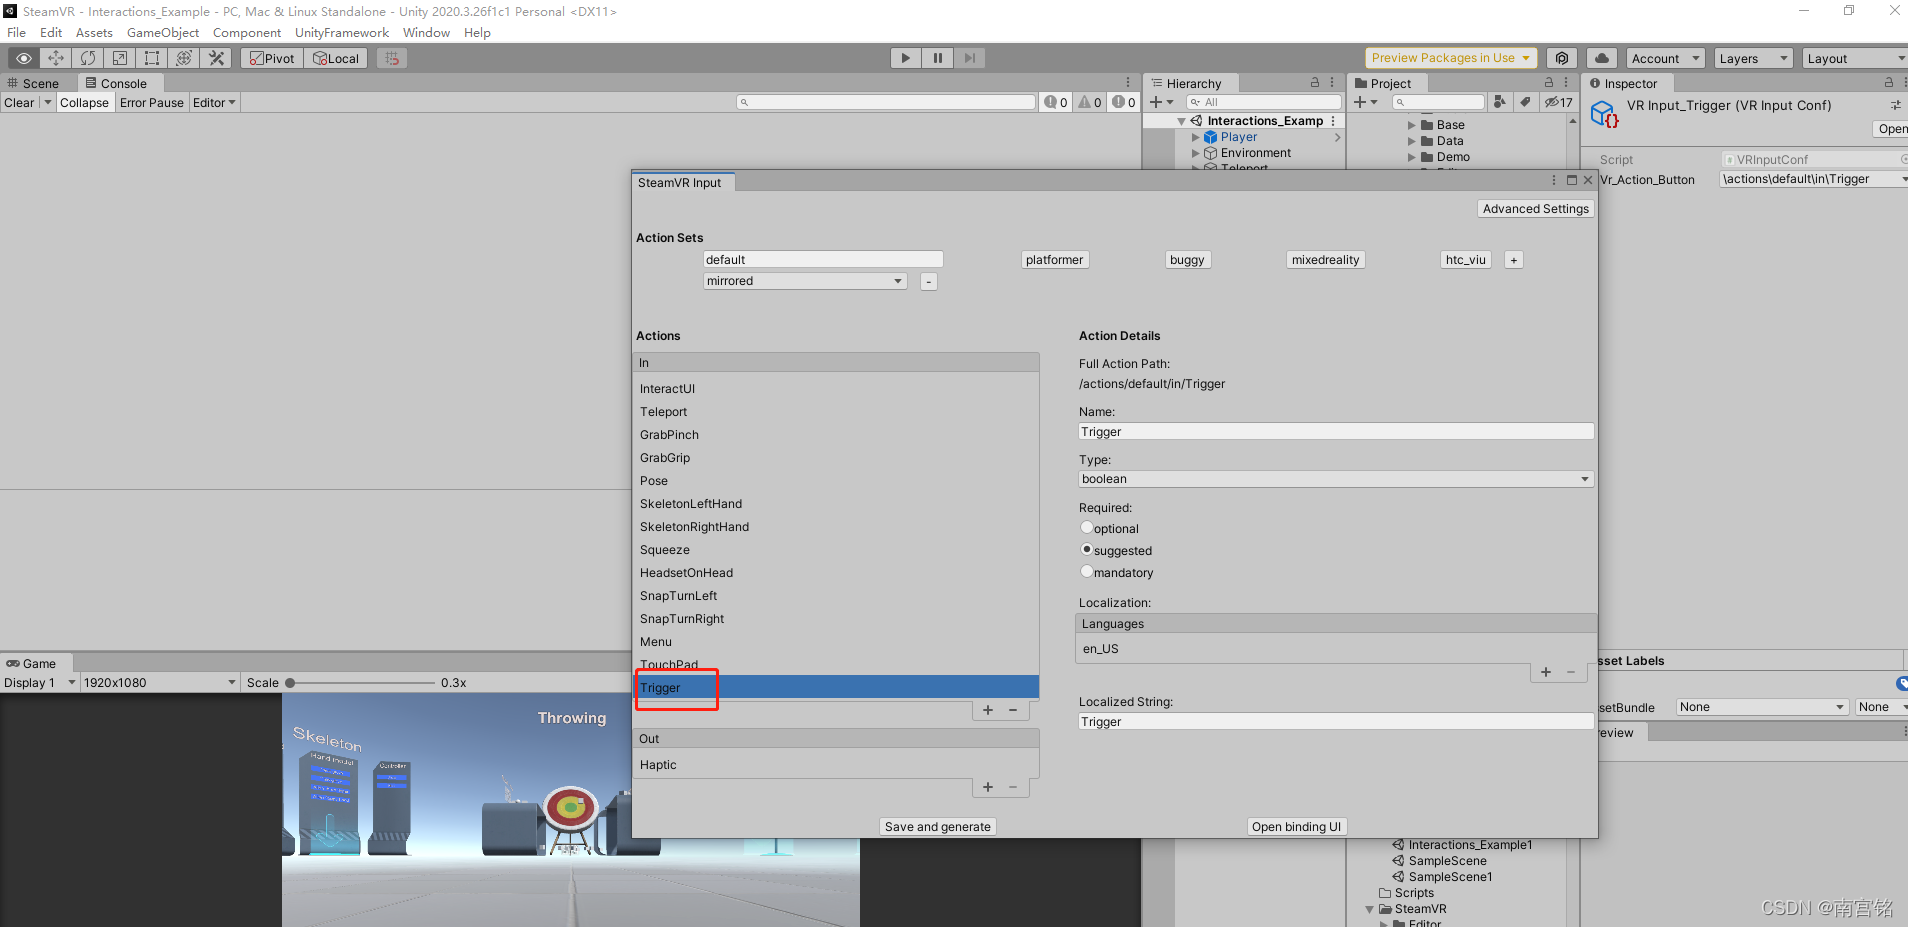Open Collab services icon
The width and height of the screenshot is (1908, 927).
1562,58
